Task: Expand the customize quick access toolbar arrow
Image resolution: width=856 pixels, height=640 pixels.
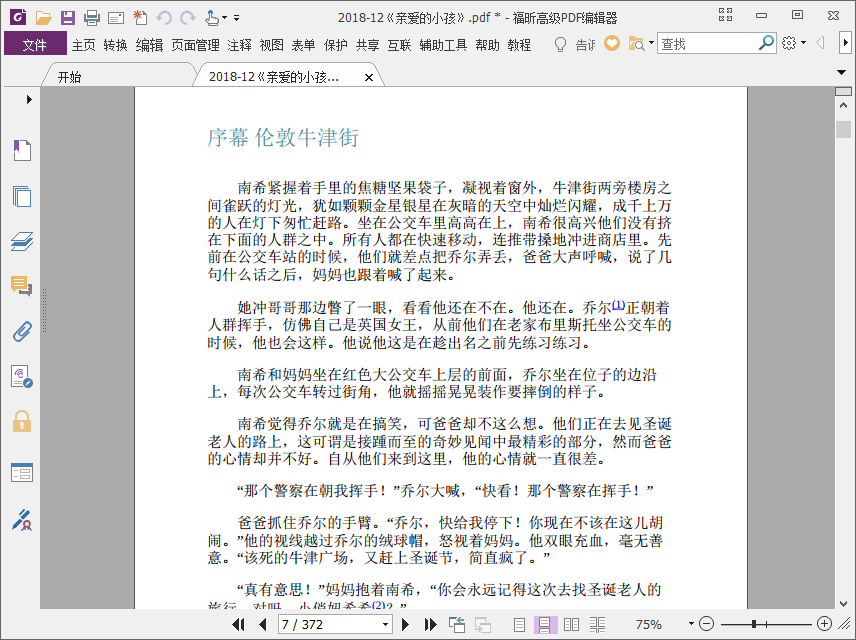Action: [x=236, y=18]
